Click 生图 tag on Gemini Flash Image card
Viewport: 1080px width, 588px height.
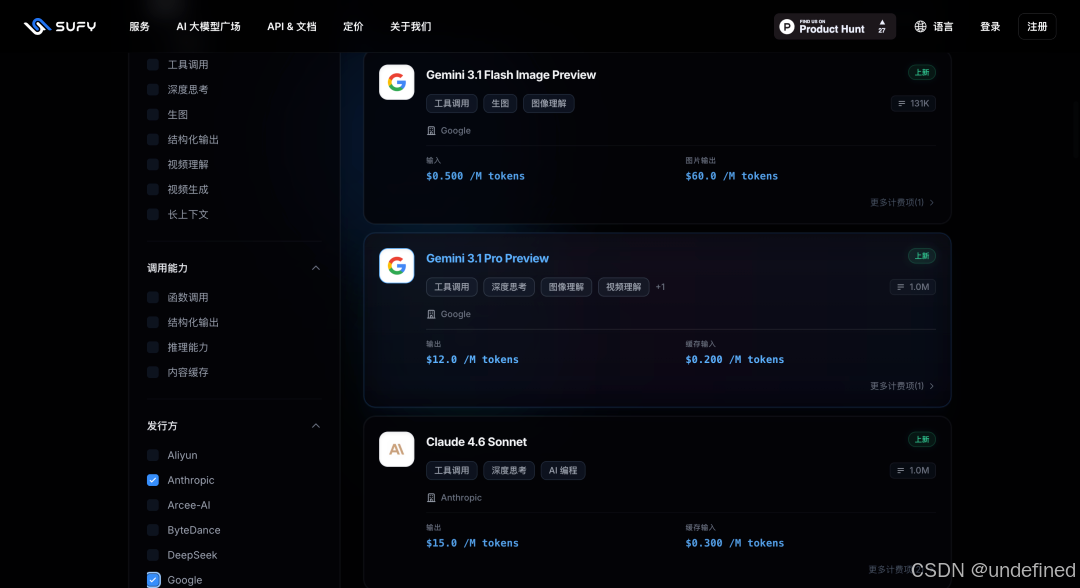click(500, 103)
